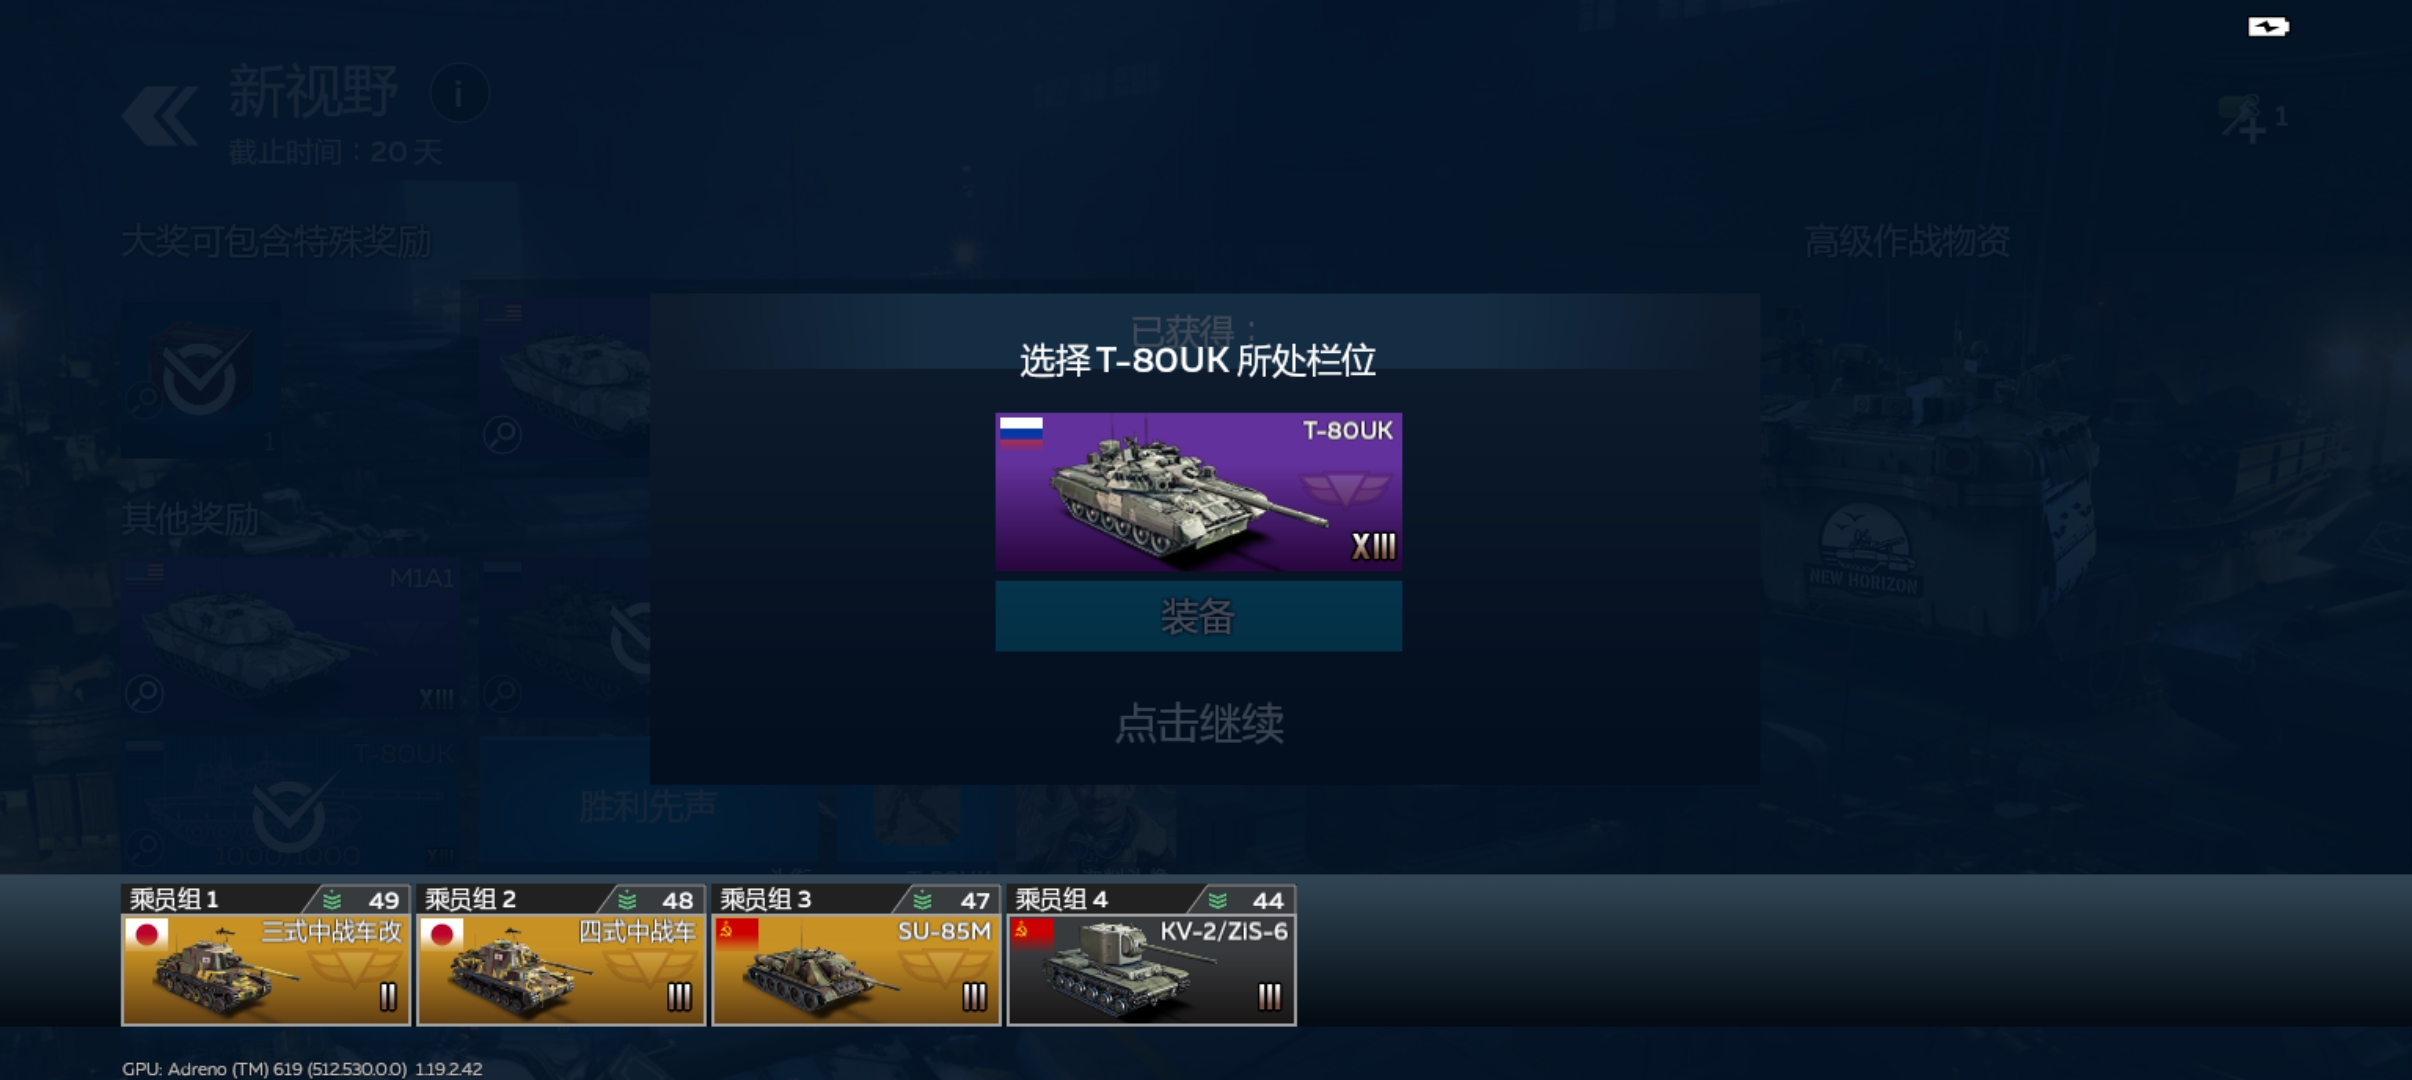Click the magnifier icon under grand prize badge
Viewport: 2412px width, 1080px height.
click(x=145, y=401)
